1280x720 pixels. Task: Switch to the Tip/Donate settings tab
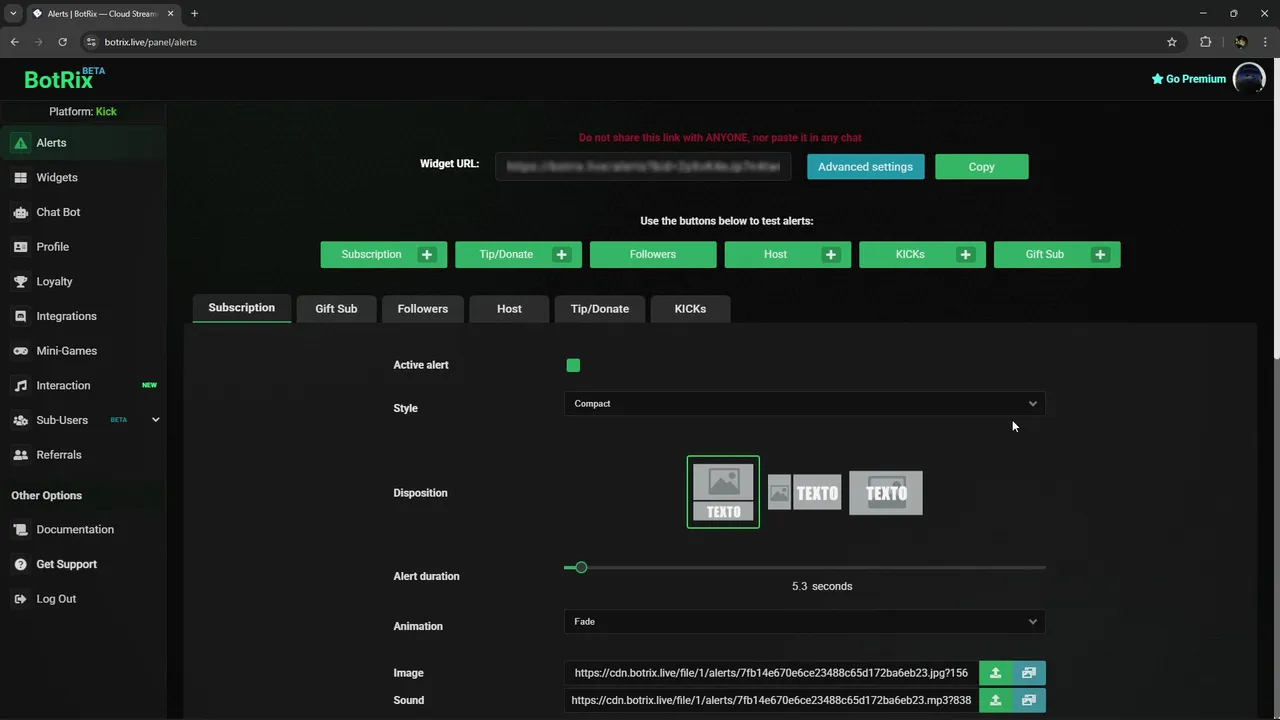click(600, 309)
